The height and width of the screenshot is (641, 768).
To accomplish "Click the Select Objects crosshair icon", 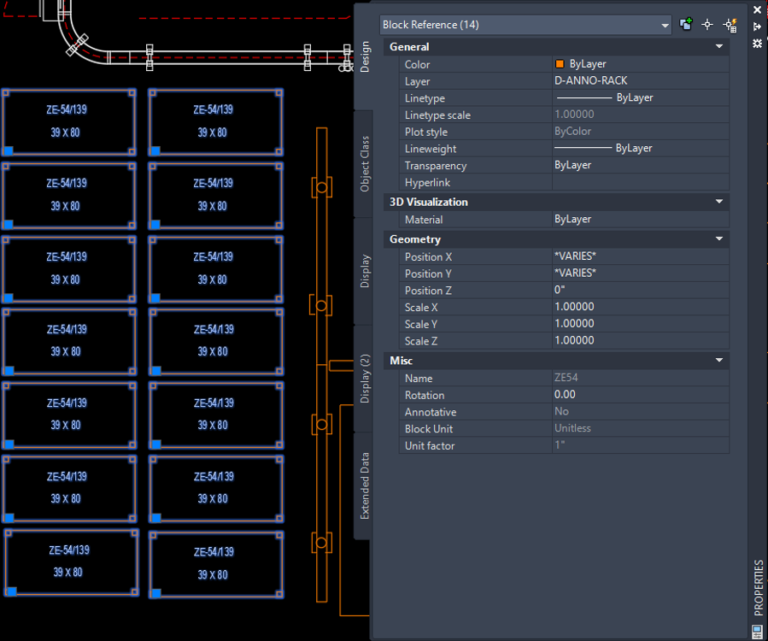I will (708, 25).
